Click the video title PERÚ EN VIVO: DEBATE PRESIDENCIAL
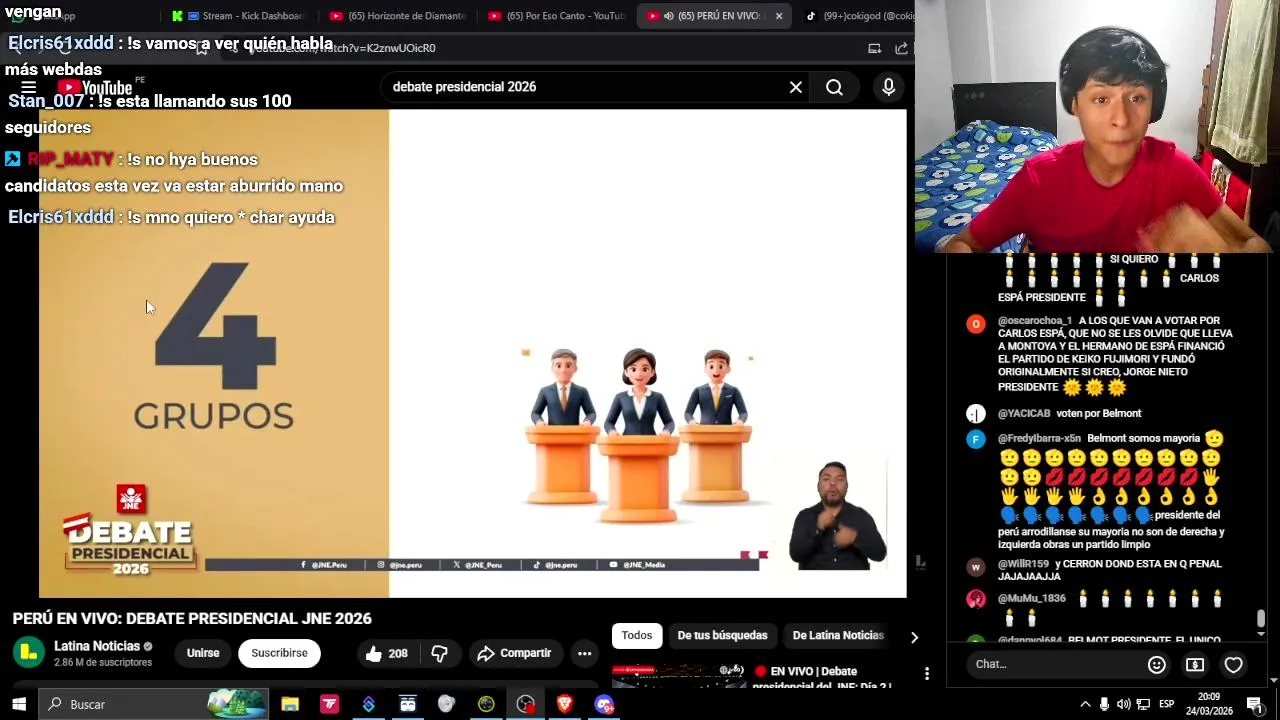Viewport: 1280px width, 720px height. (192, 619)
